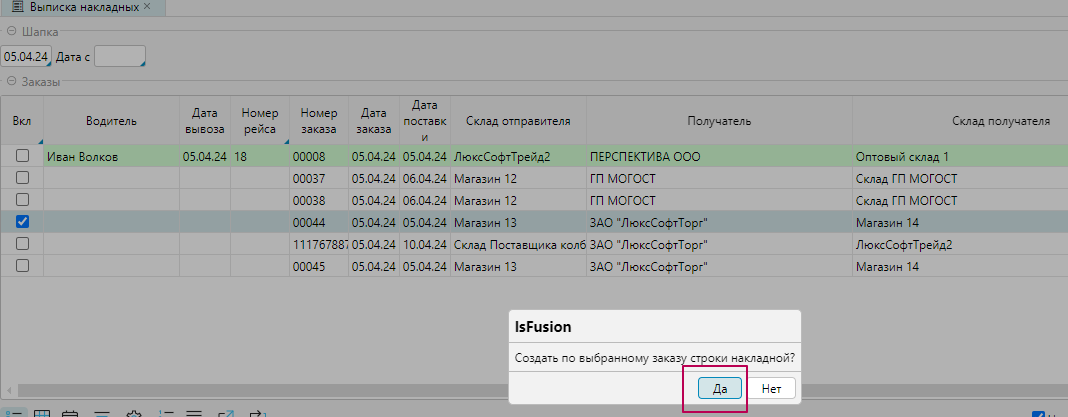Enable checkbox for Иван Волков order 00008
This screenshot has height=417, width=1068.
tap(22, 157)
